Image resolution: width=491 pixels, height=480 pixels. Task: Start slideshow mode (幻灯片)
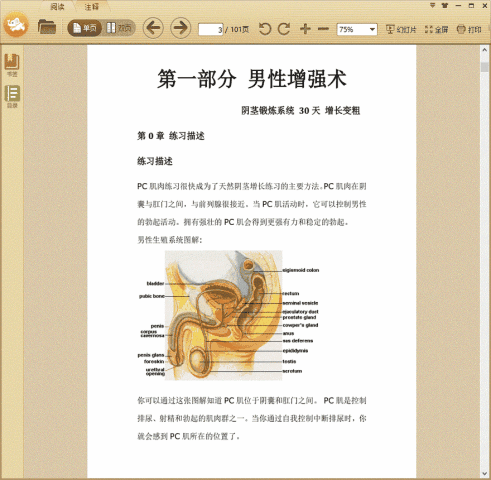pyautogui.click(x=401, y=30)
